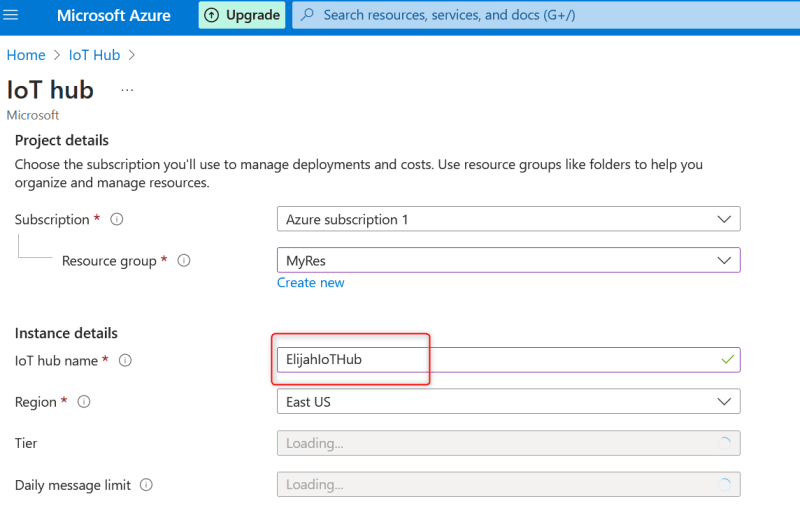Click the IoT hub name info icon
The width and height of the screenshot is (800, 522).
click(x=125, y=361)
